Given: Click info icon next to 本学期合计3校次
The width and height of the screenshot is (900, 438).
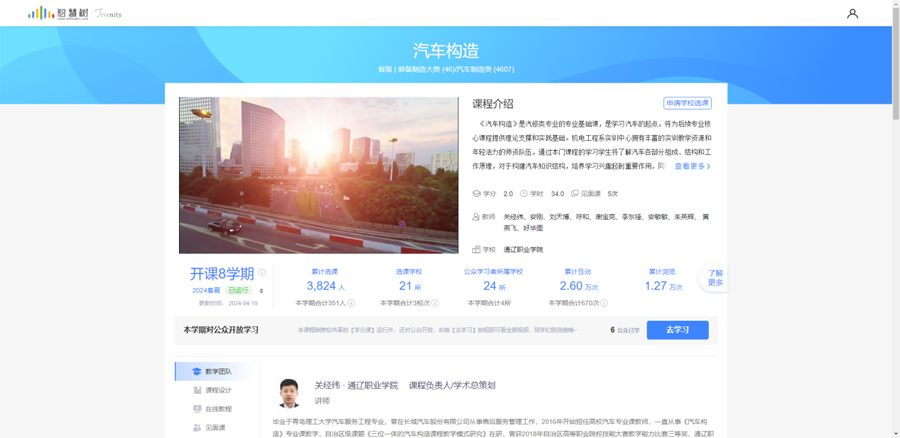Looking at the screenshot, I should click(x=435, y=303).
